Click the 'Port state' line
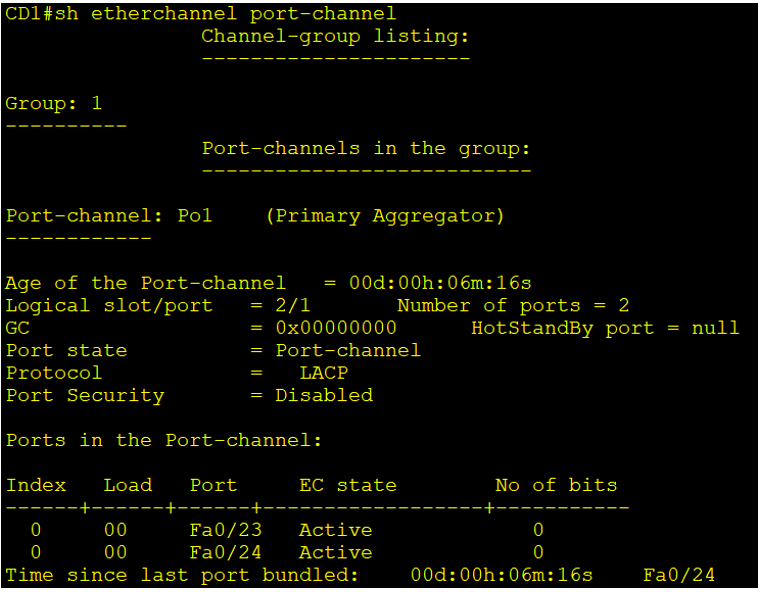Screen dimensions: 762x592 coord(66,350)
